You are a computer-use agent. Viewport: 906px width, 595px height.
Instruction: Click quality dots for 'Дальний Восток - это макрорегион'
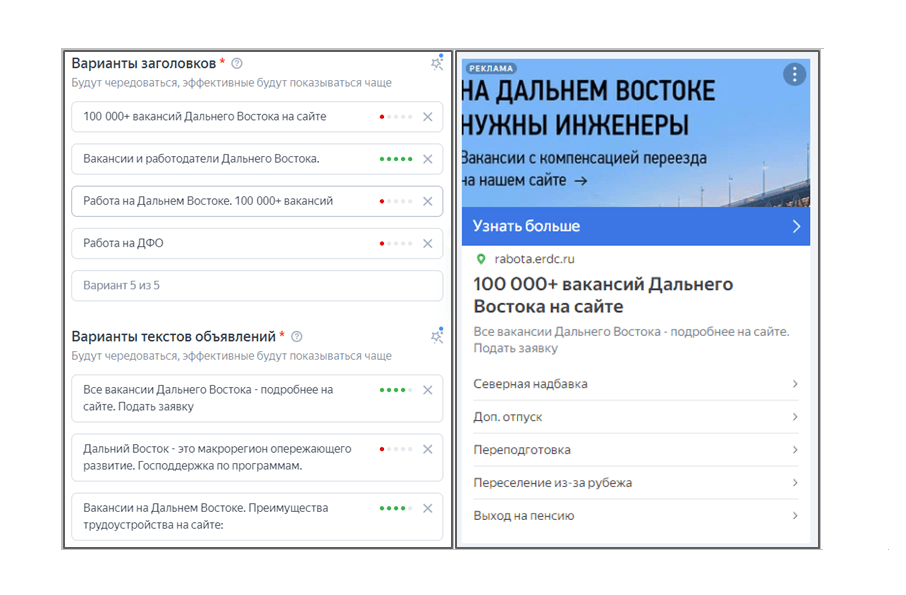pos(396,449)
